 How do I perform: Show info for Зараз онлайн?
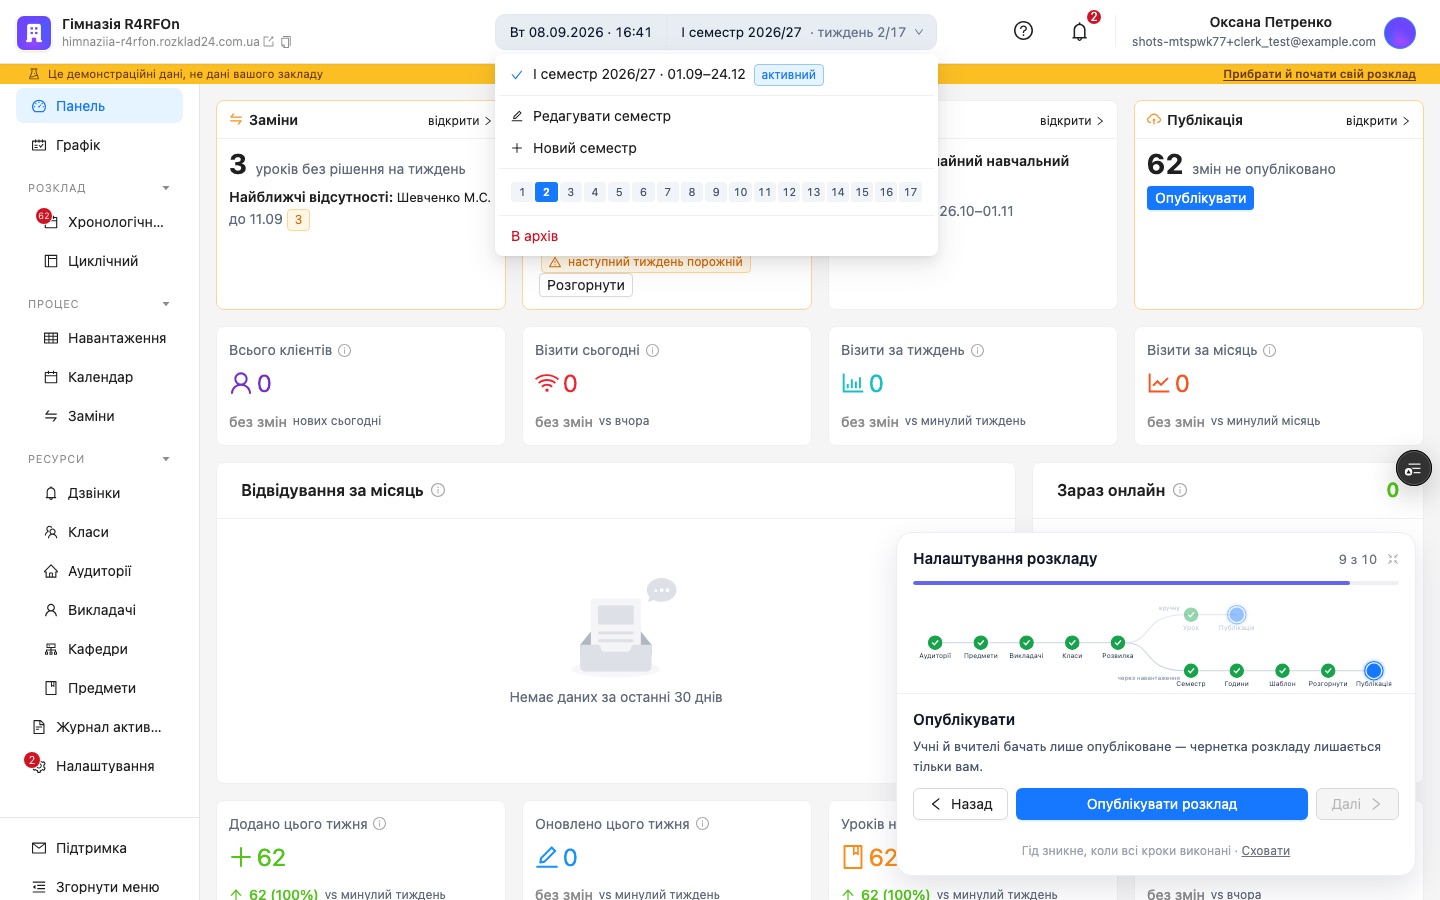(1180, 490)
